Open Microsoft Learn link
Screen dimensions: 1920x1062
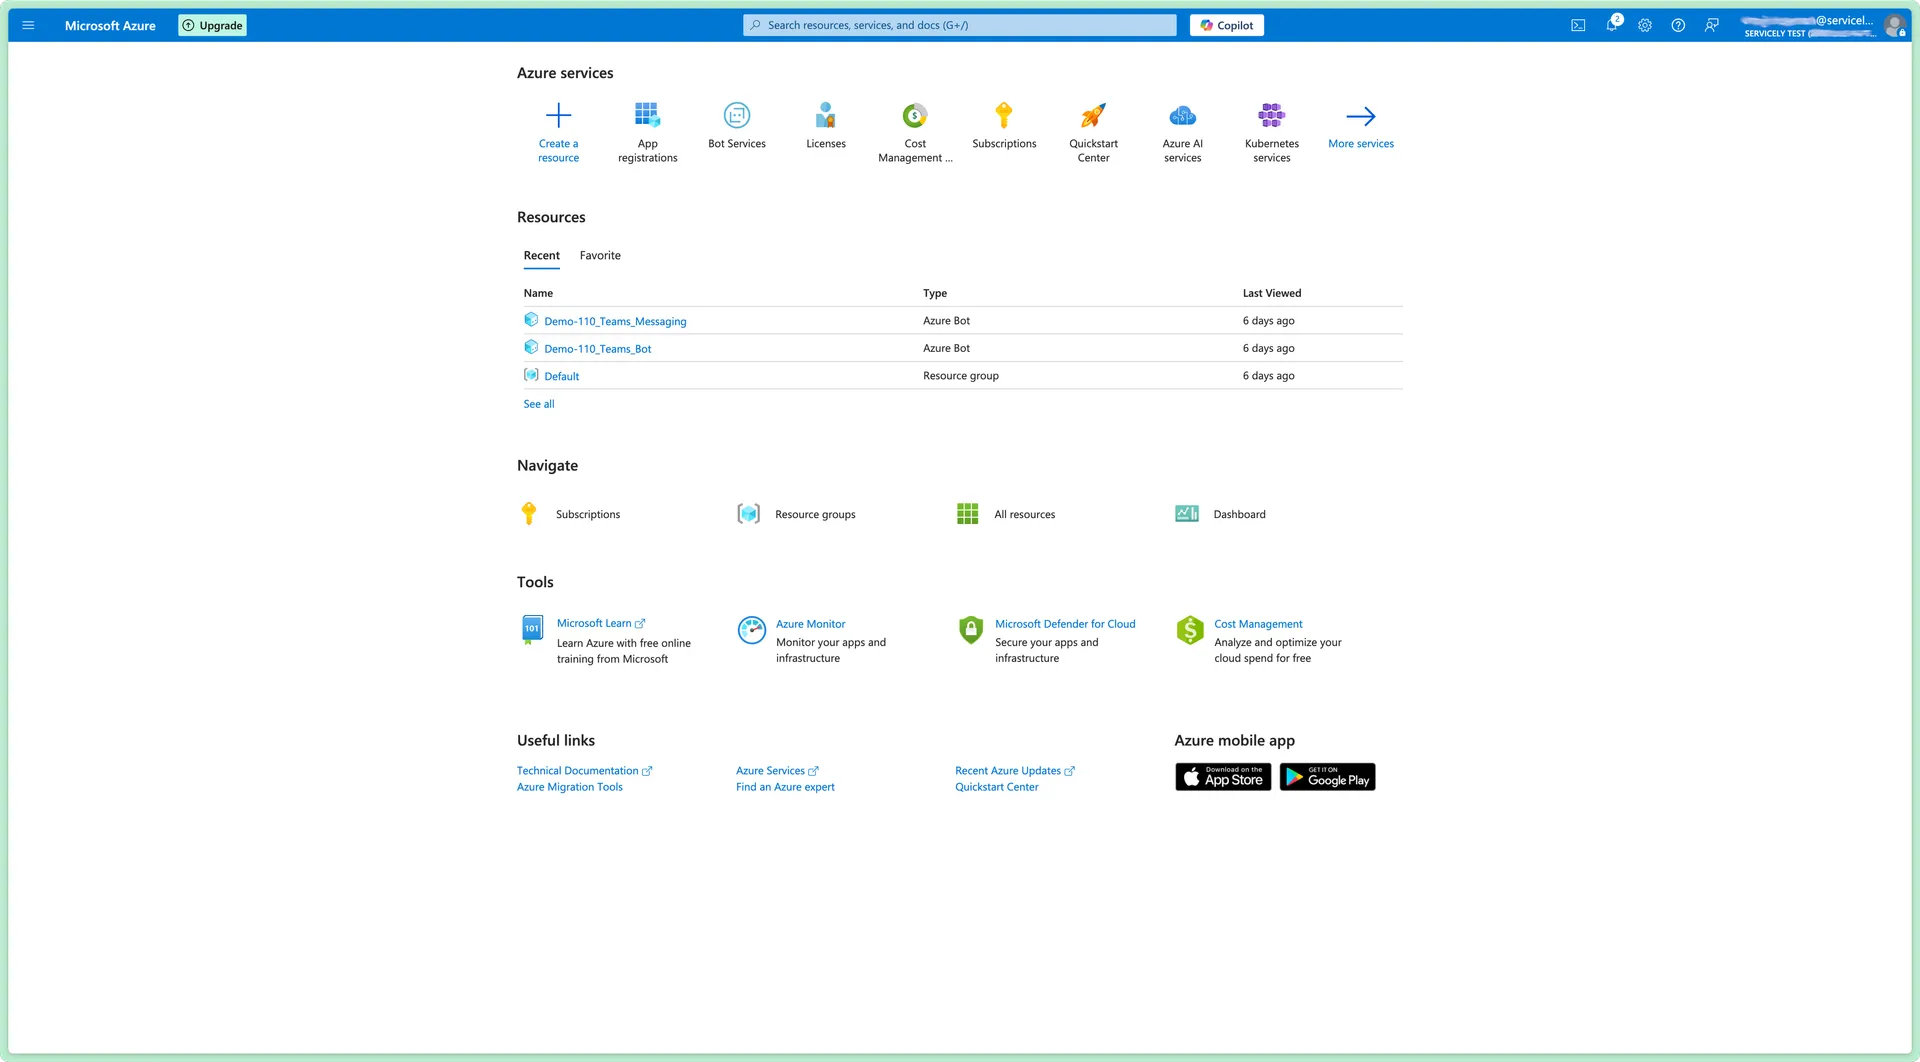(x=601, y=624)
